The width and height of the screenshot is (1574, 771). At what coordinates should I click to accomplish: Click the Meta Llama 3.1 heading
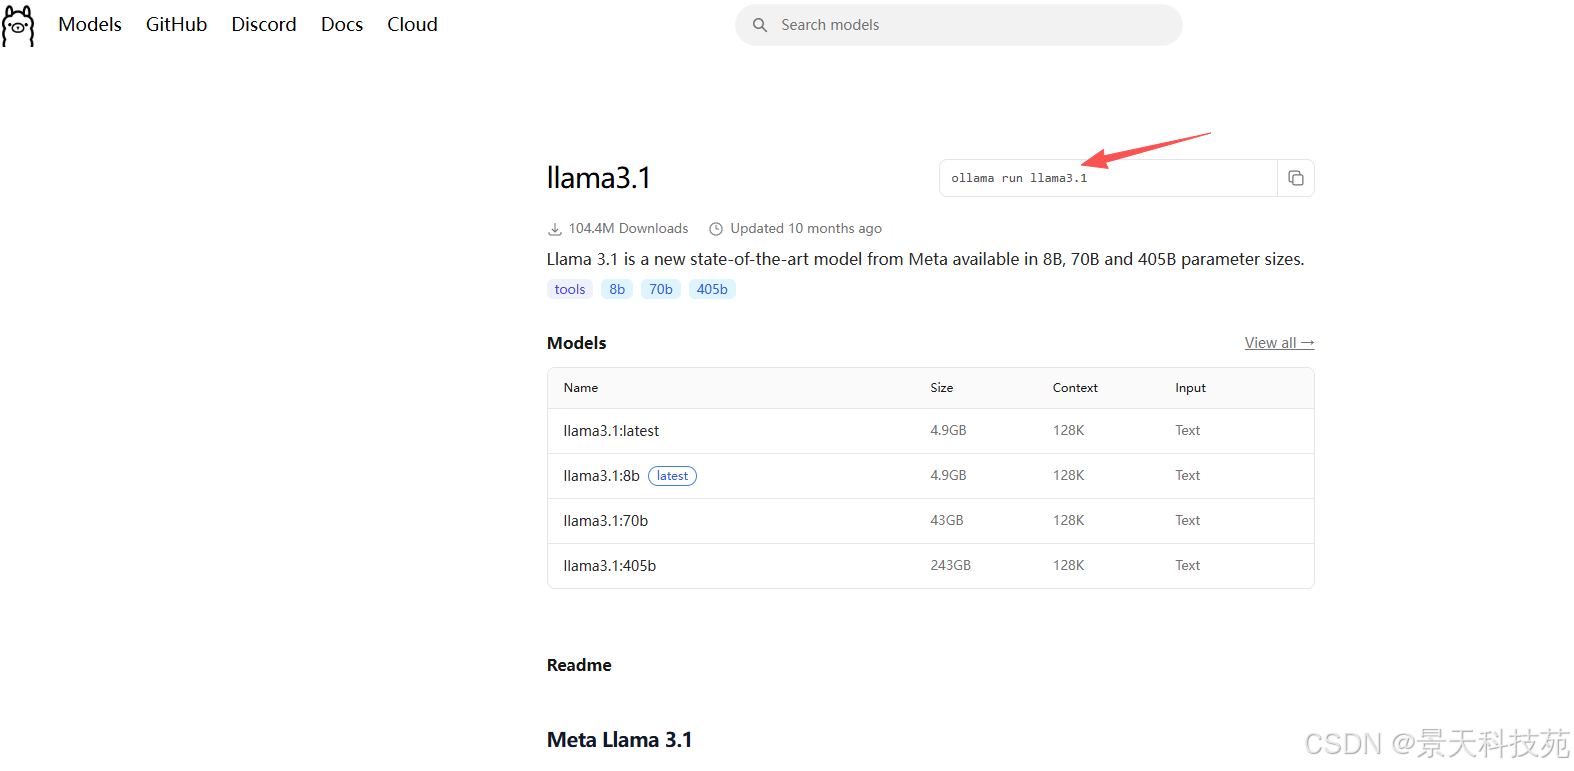coord(620,740)
